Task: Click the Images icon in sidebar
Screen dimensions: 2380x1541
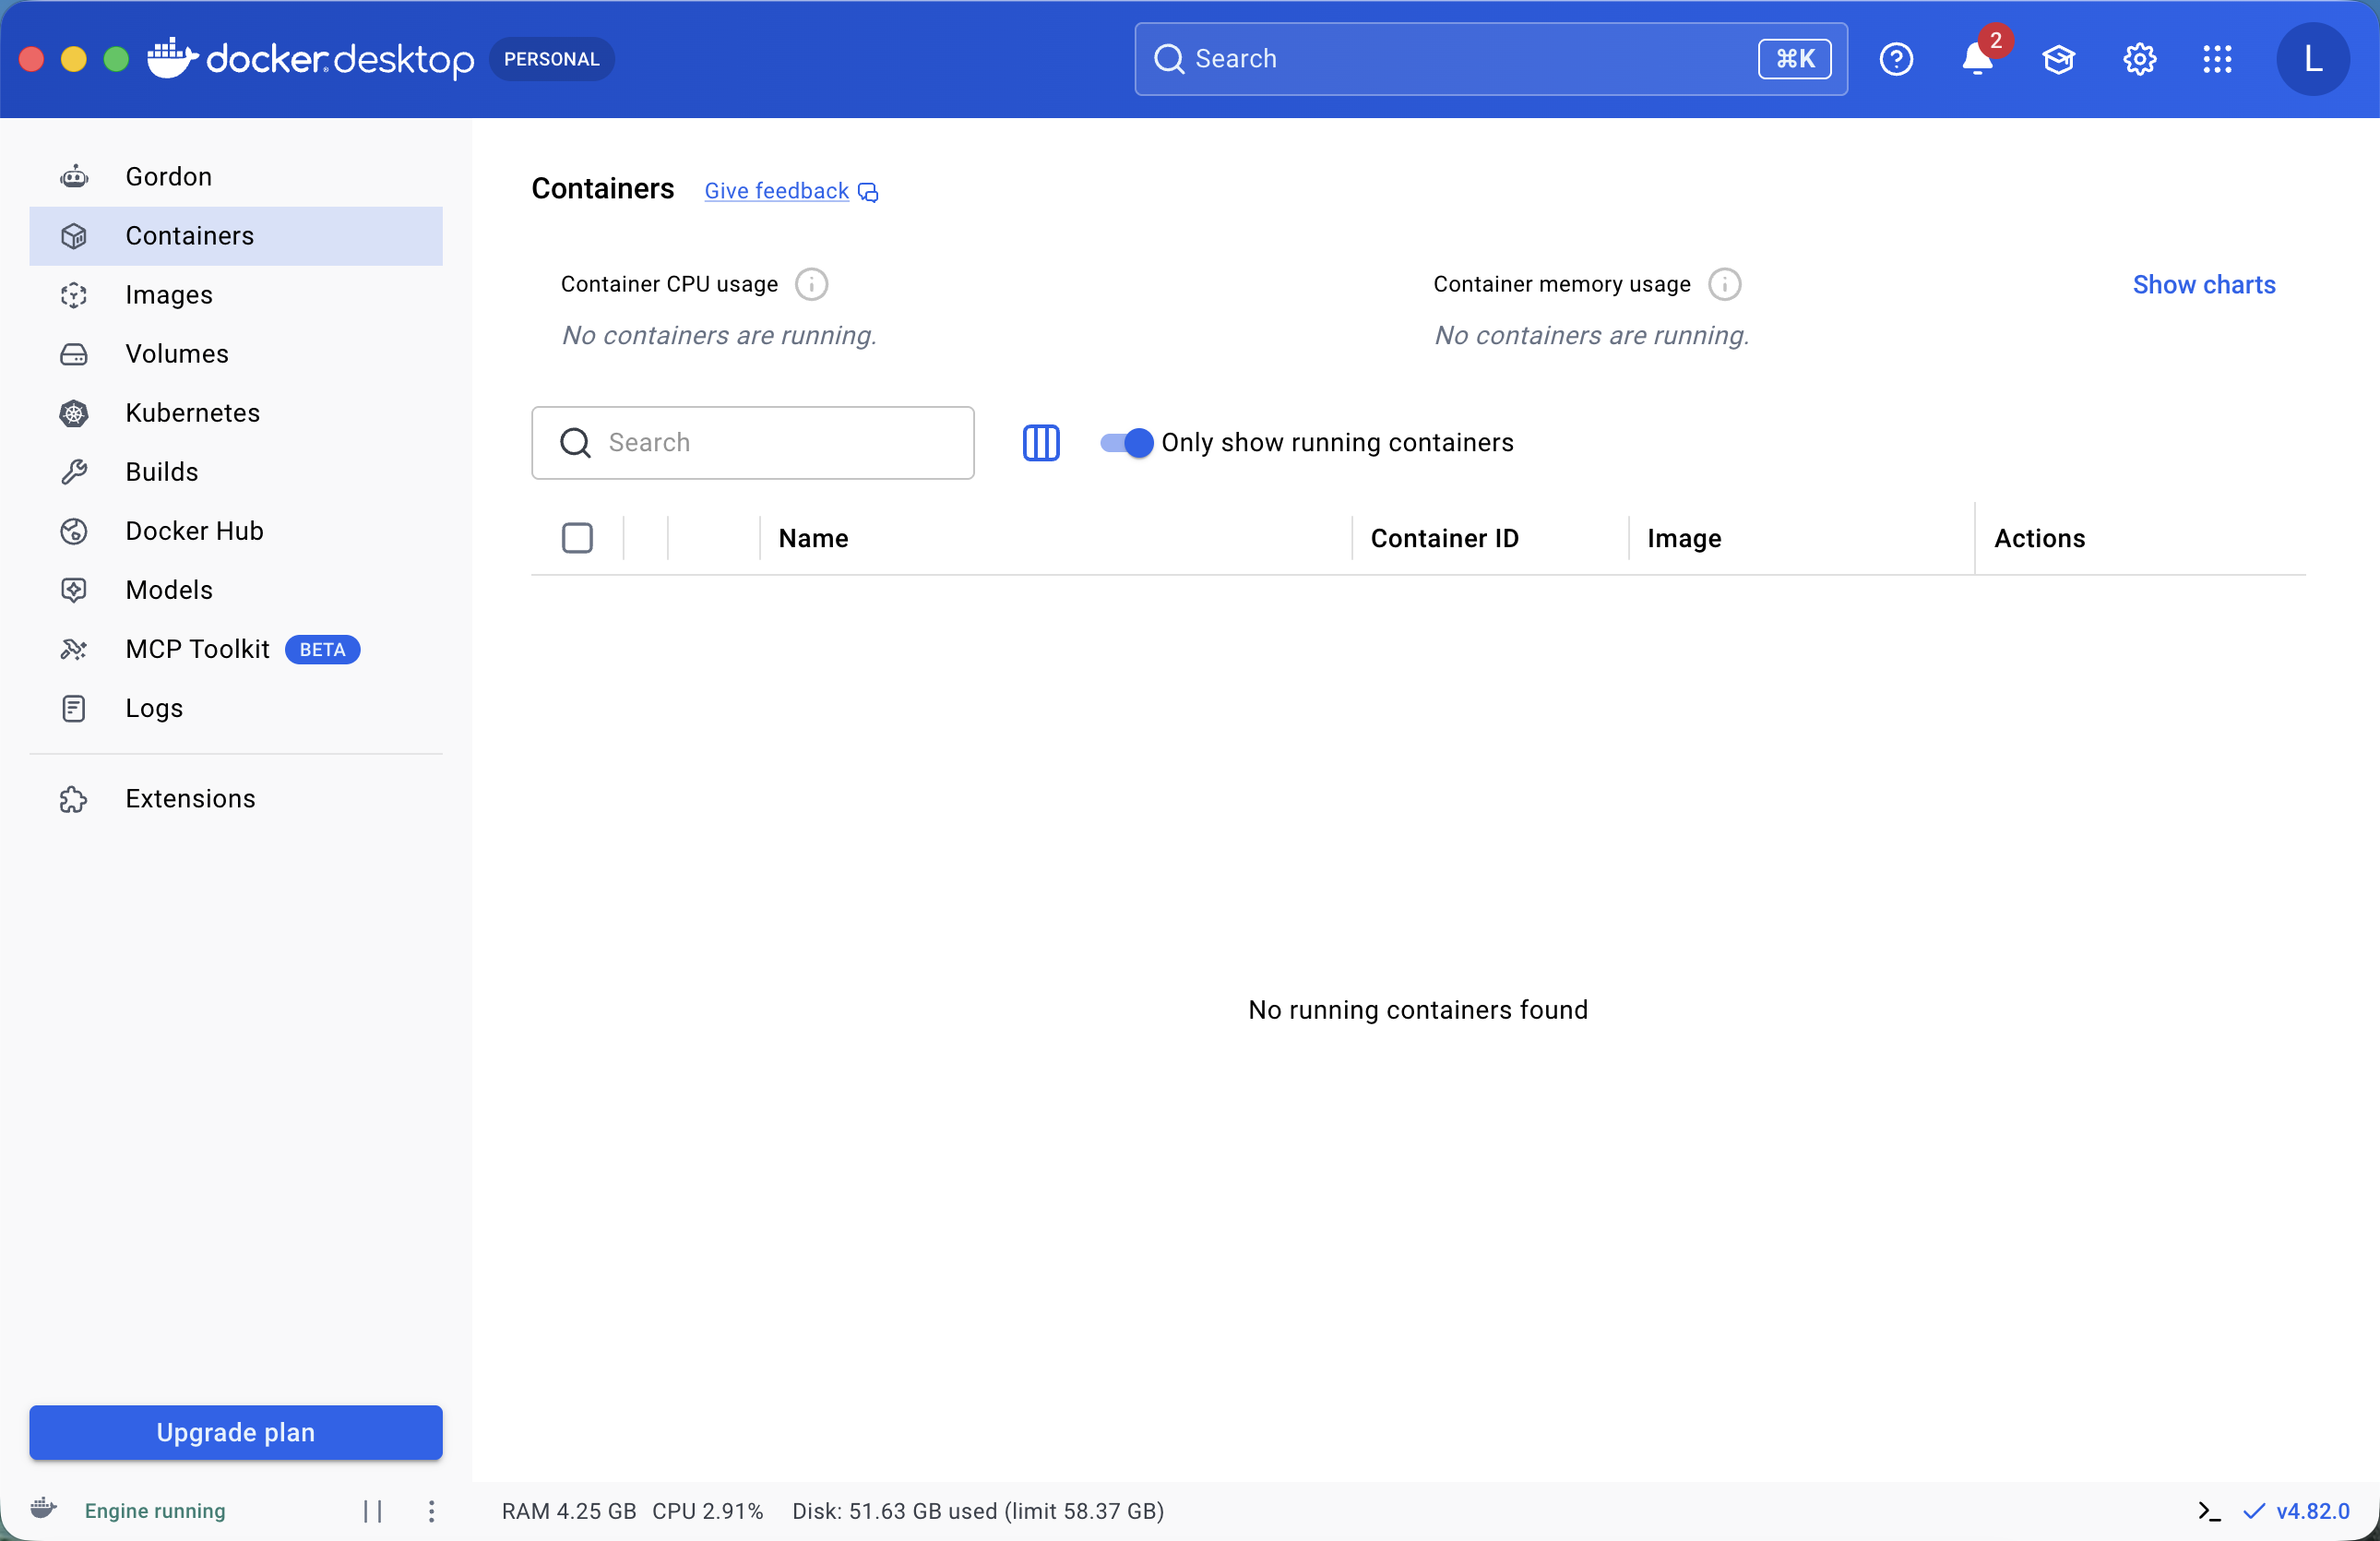Action: [x=74, y=295]
